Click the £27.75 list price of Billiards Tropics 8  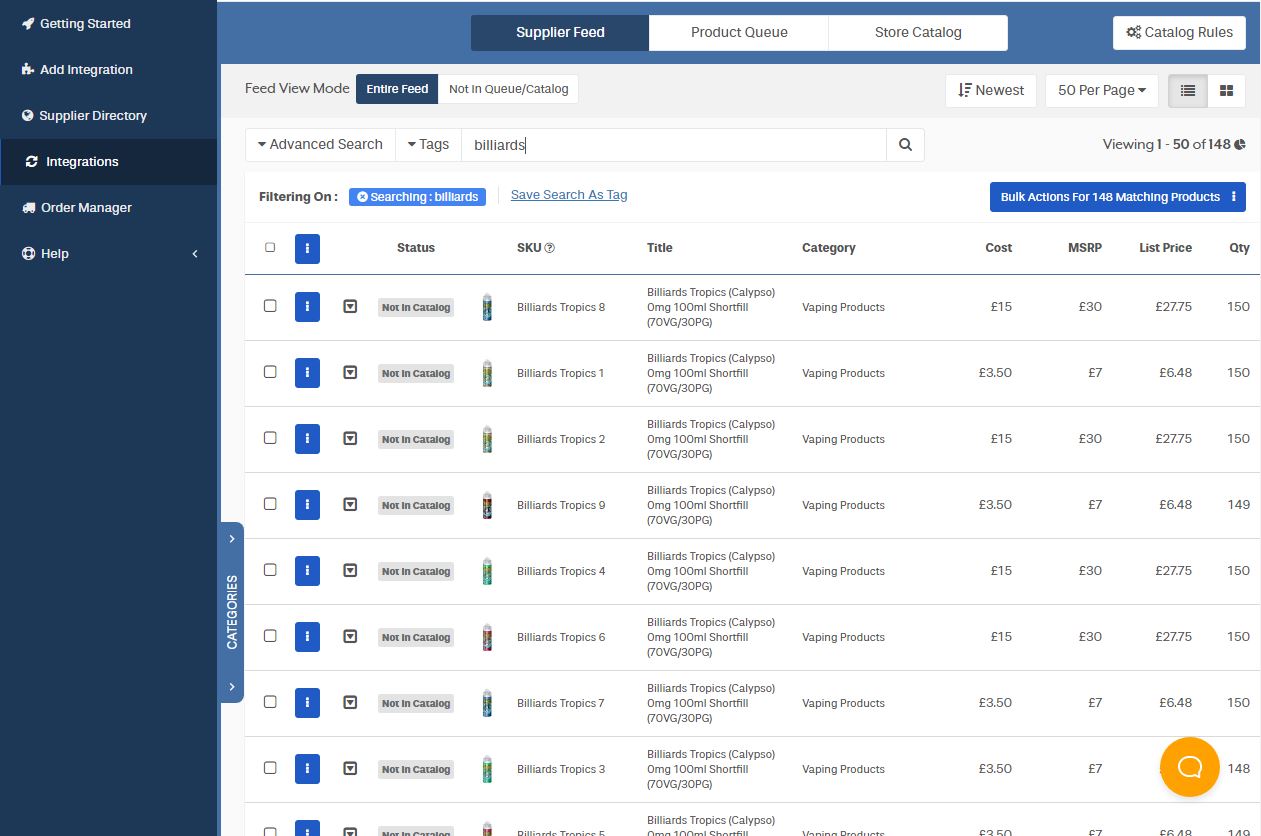click(x=1173, y=307)
